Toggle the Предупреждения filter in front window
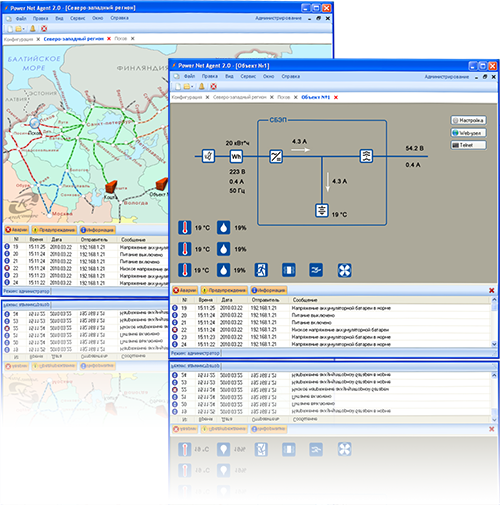This screenshot has width=500, height=505. (x=224, y=290)
